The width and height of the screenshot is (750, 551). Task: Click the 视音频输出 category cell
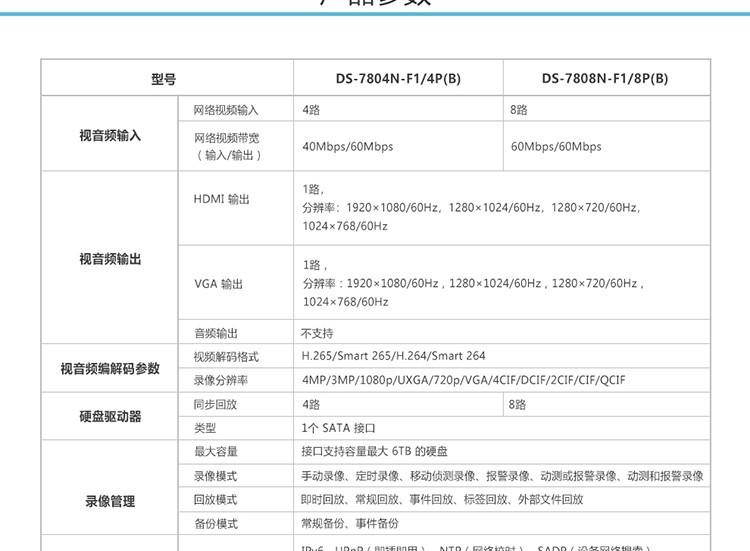[110, 259]
